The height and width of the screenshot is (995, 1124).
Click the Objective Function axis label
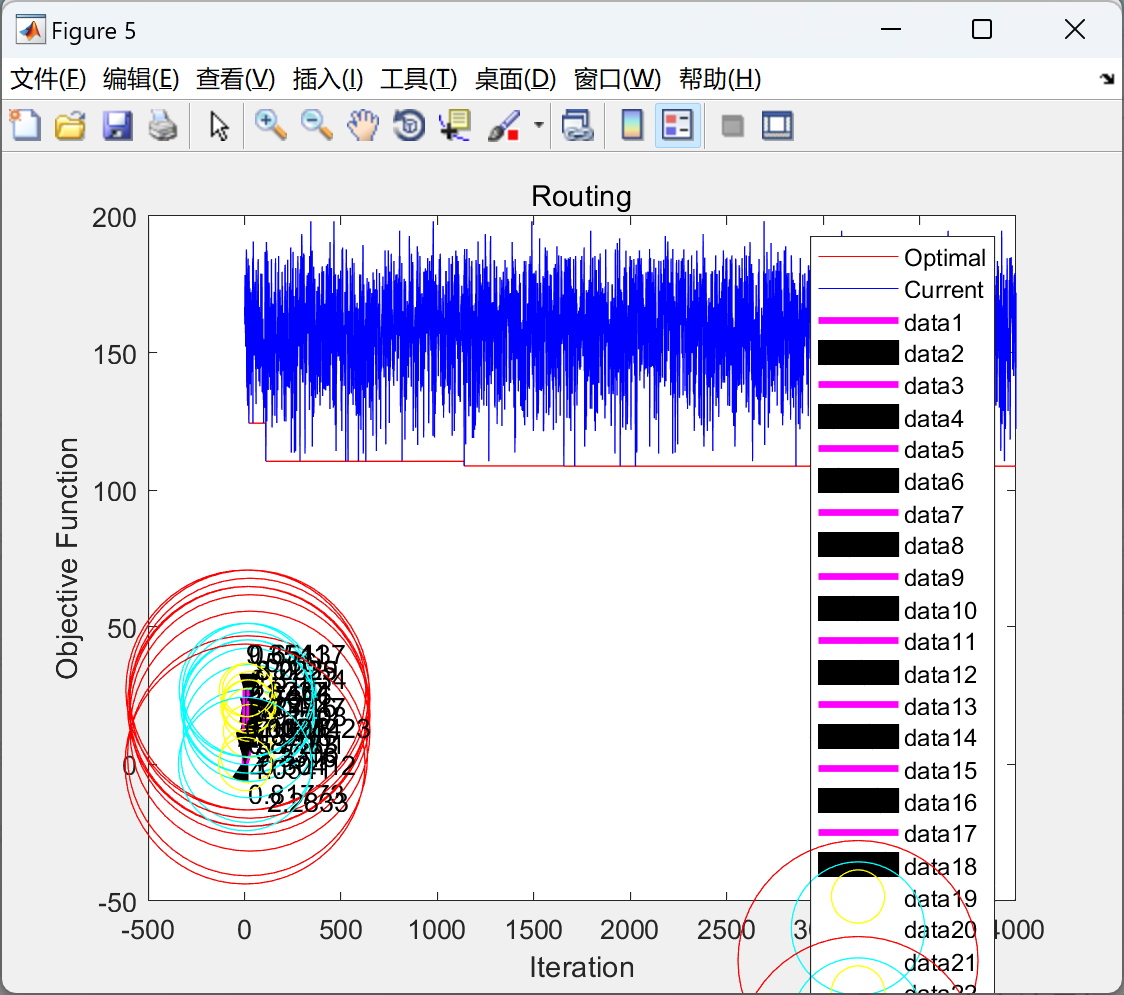67,558
